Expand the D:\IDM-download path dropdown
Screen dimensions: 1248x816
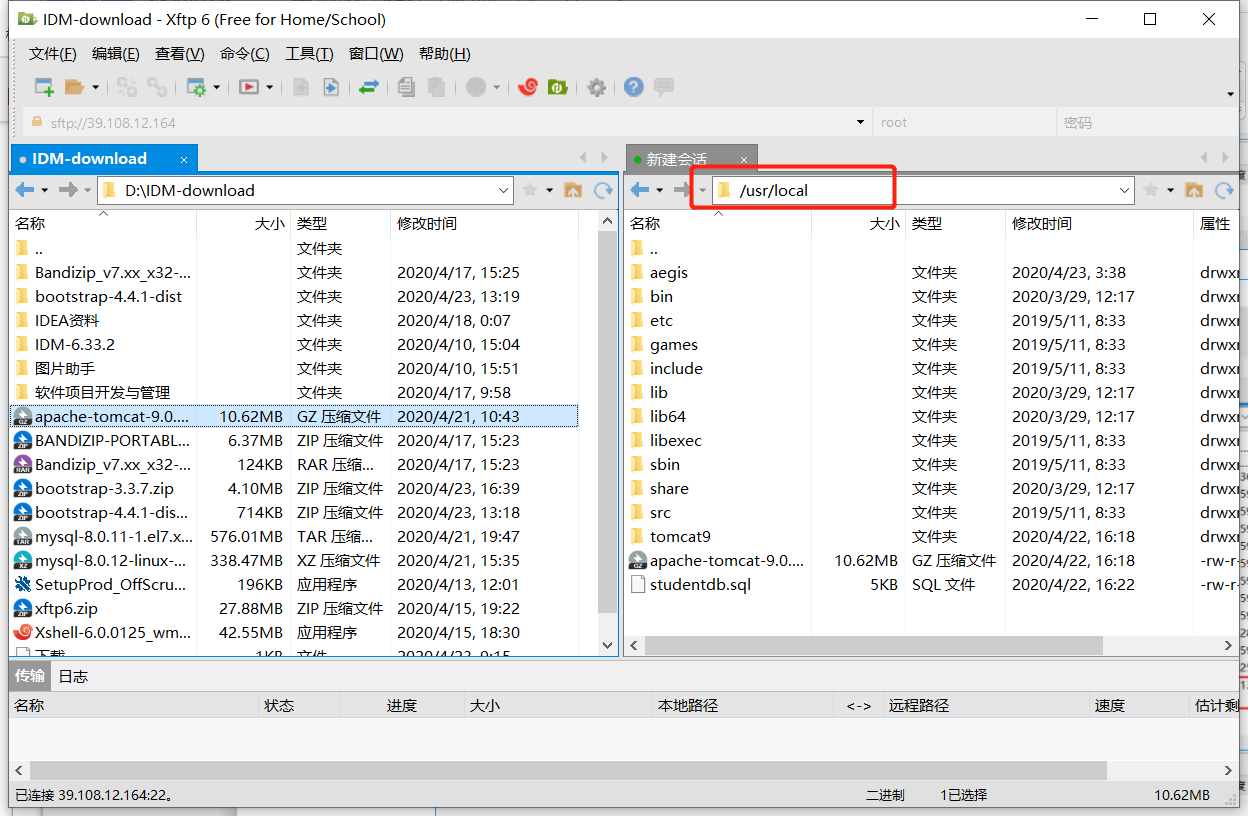tap(504, 190)
